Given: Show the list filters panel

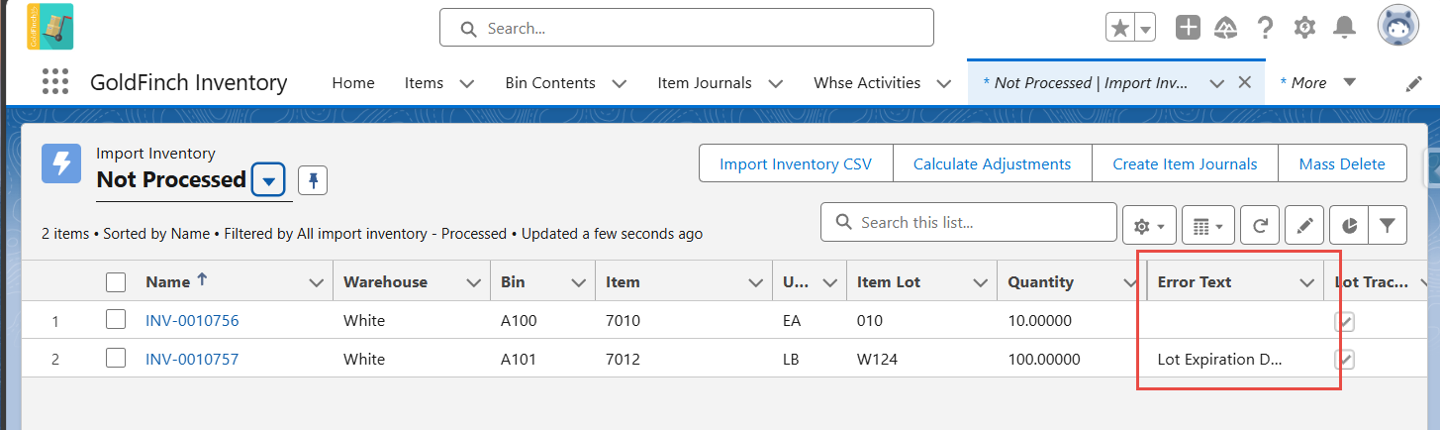Looking at the screenshot, I should point(1387,226).
